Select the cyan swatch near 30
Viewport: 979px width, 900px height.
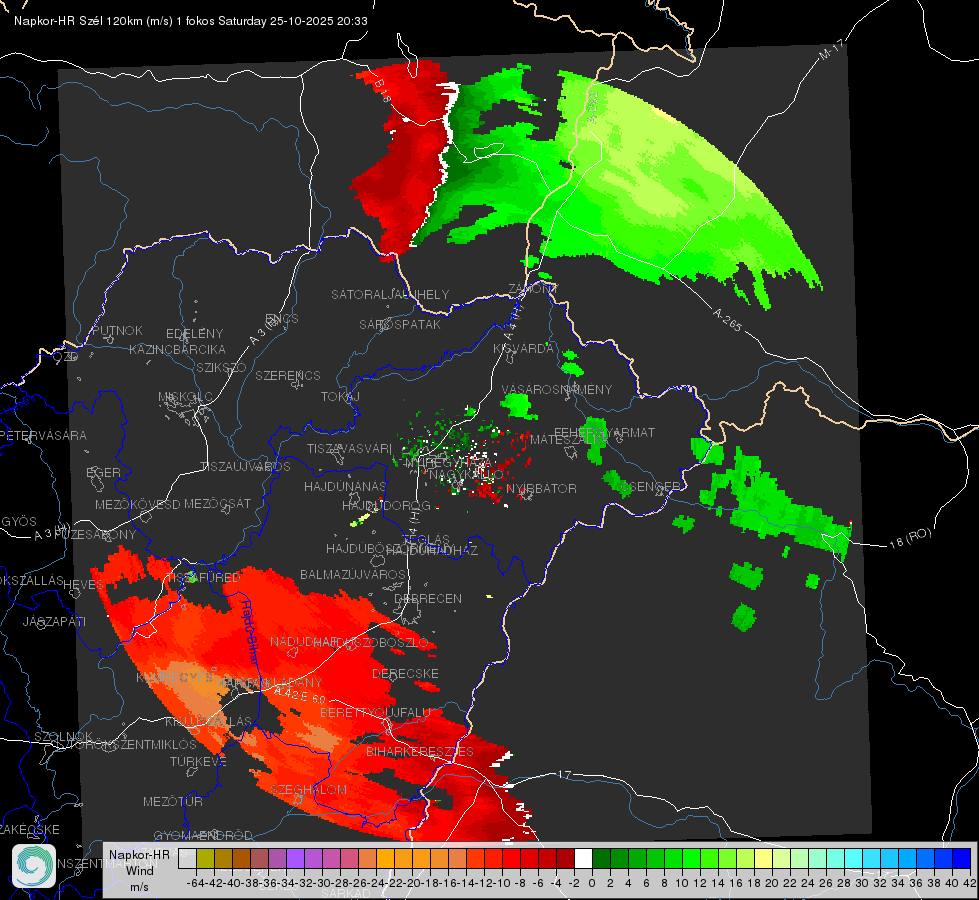pos(853,858)
